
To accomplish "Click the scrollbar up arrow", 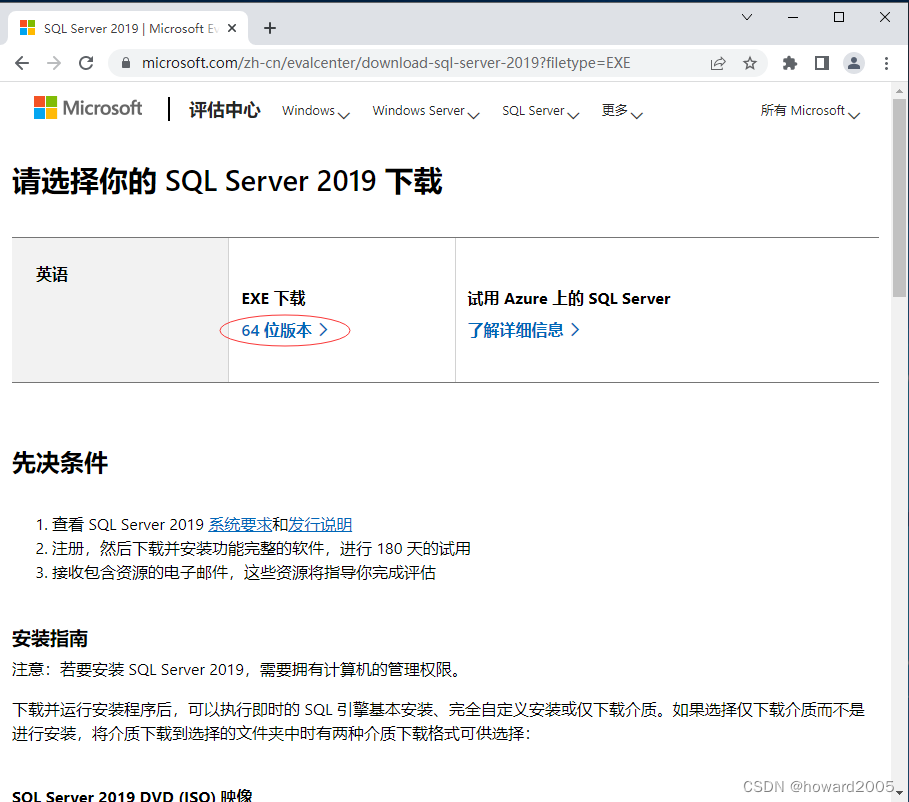I will pos(899,91).
